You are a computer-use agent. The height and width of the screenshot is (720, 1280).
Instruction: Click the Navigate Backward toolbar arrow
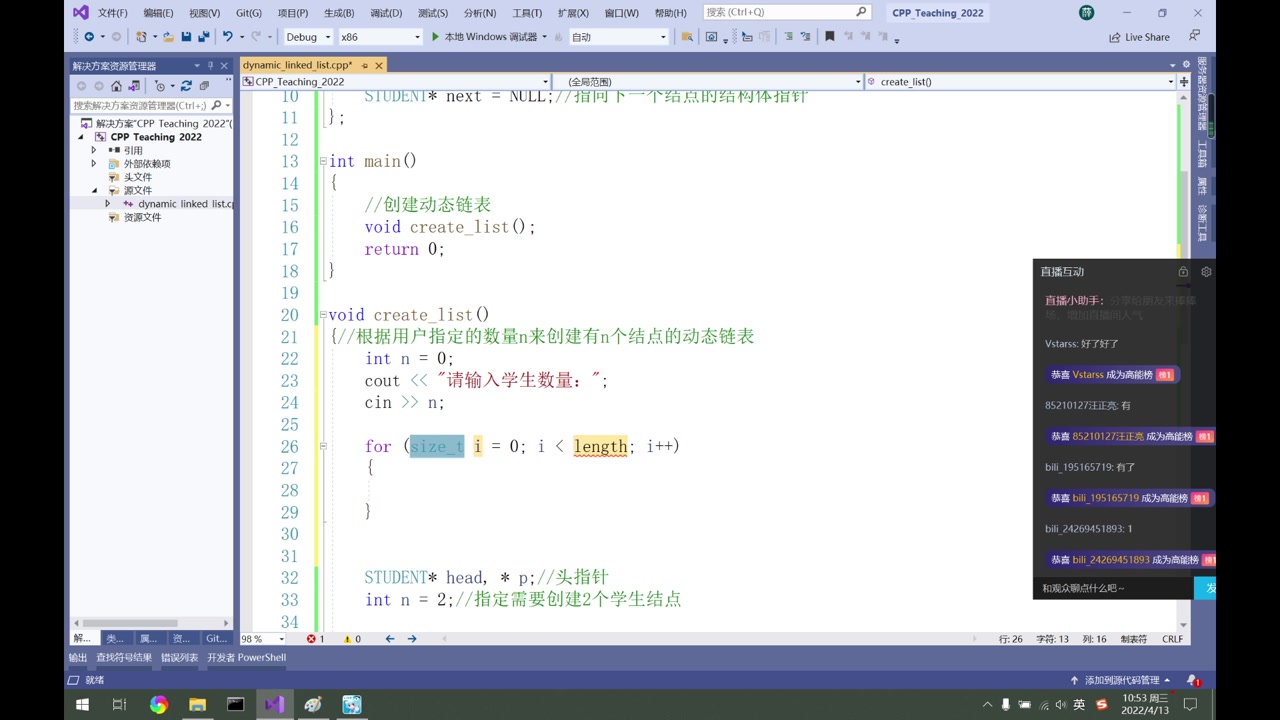coord(90,36)
